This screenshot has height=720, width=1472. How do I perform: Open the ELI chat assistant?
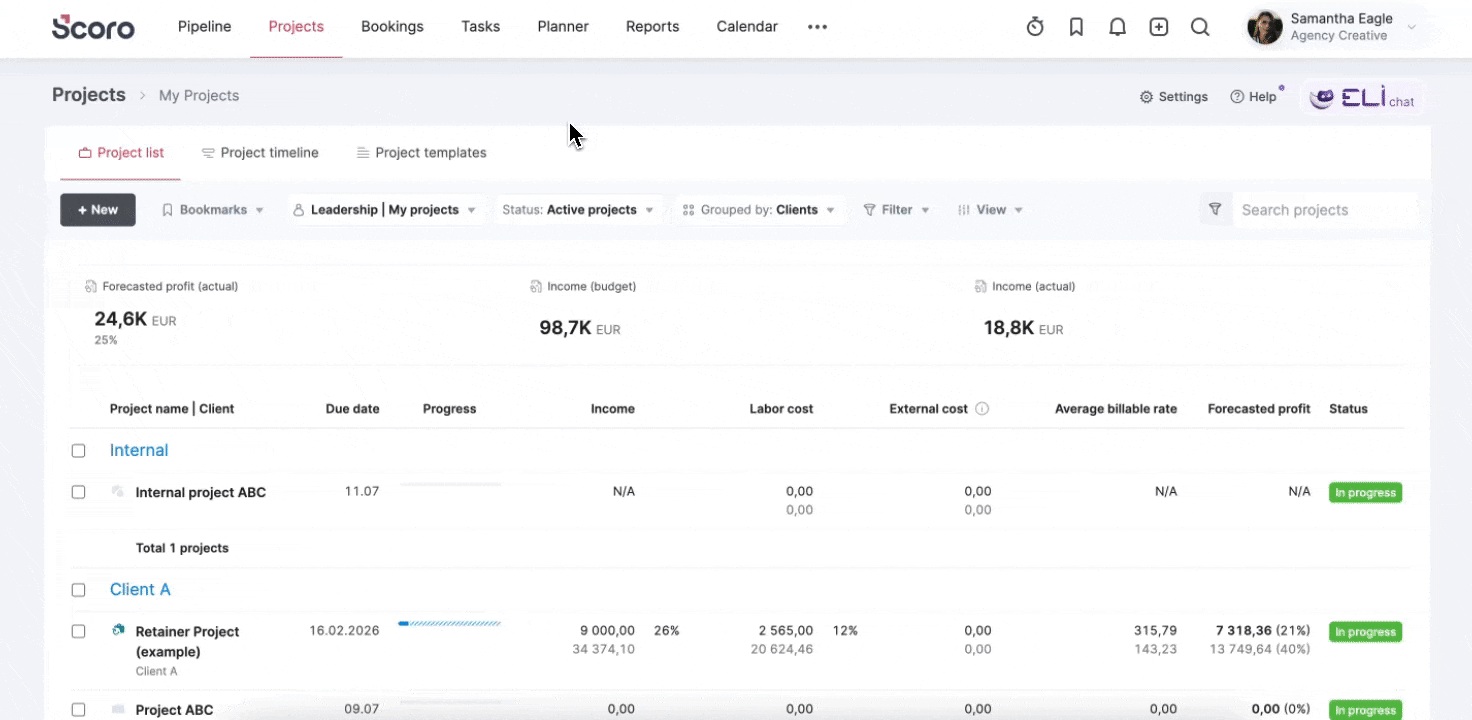pos(1362,96)
